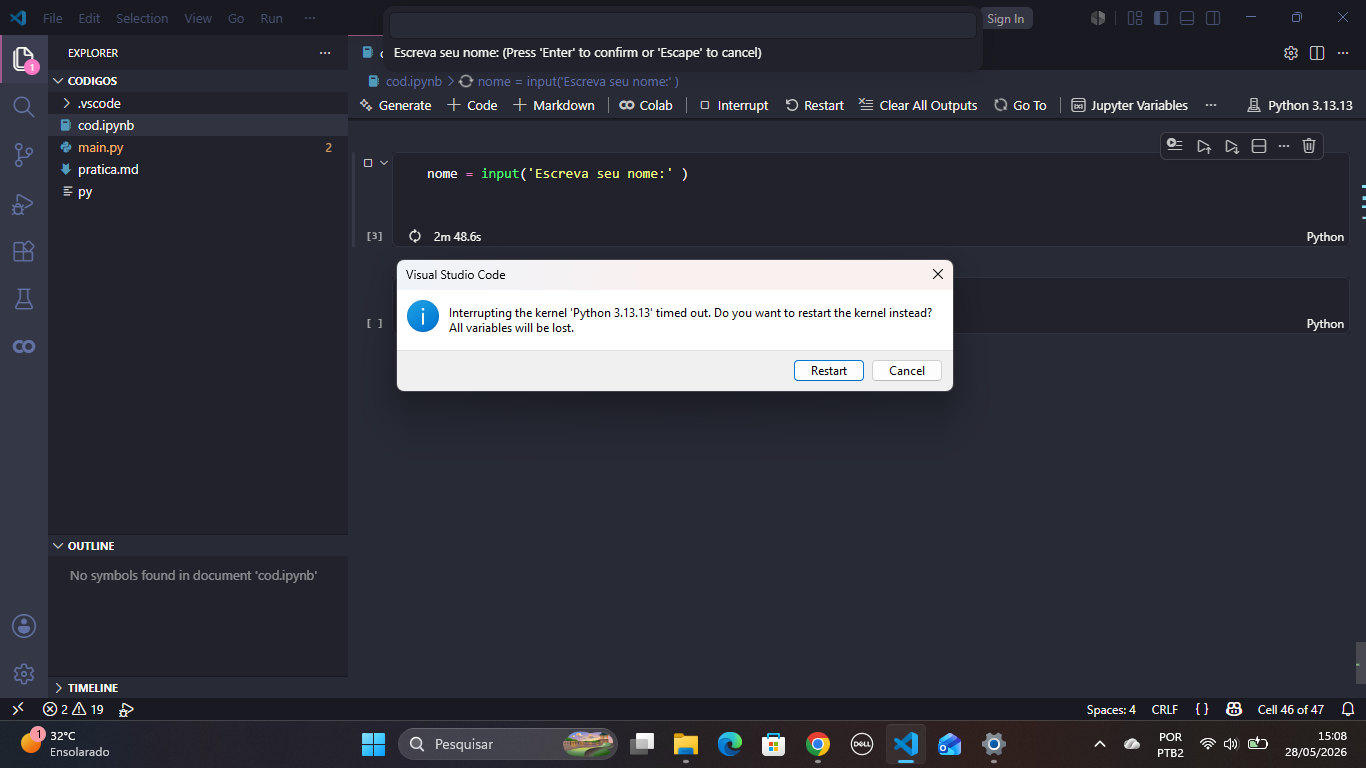Click the 'Escreva seu nome' input box
Viewport: 1366px width, 768px height.
683,26
